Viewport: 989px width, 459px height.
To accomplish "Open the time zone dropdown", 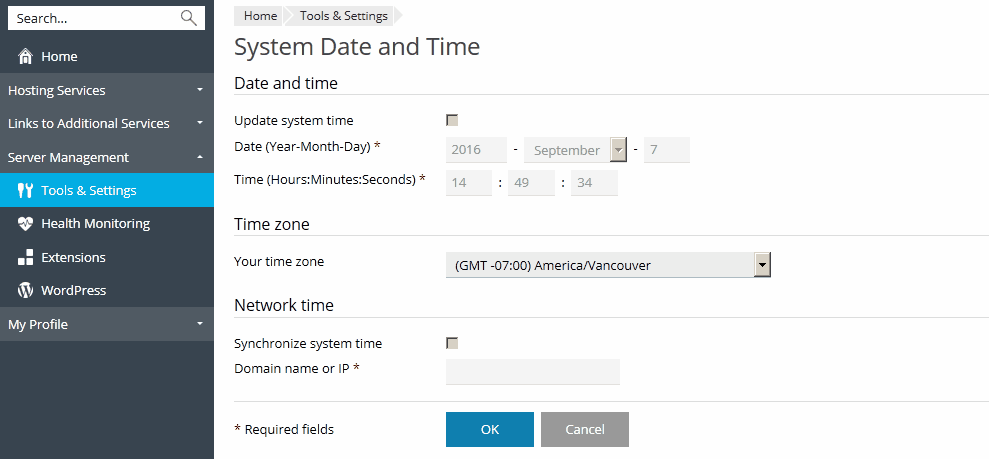I will pyautogui.click(x=608, y=265).
